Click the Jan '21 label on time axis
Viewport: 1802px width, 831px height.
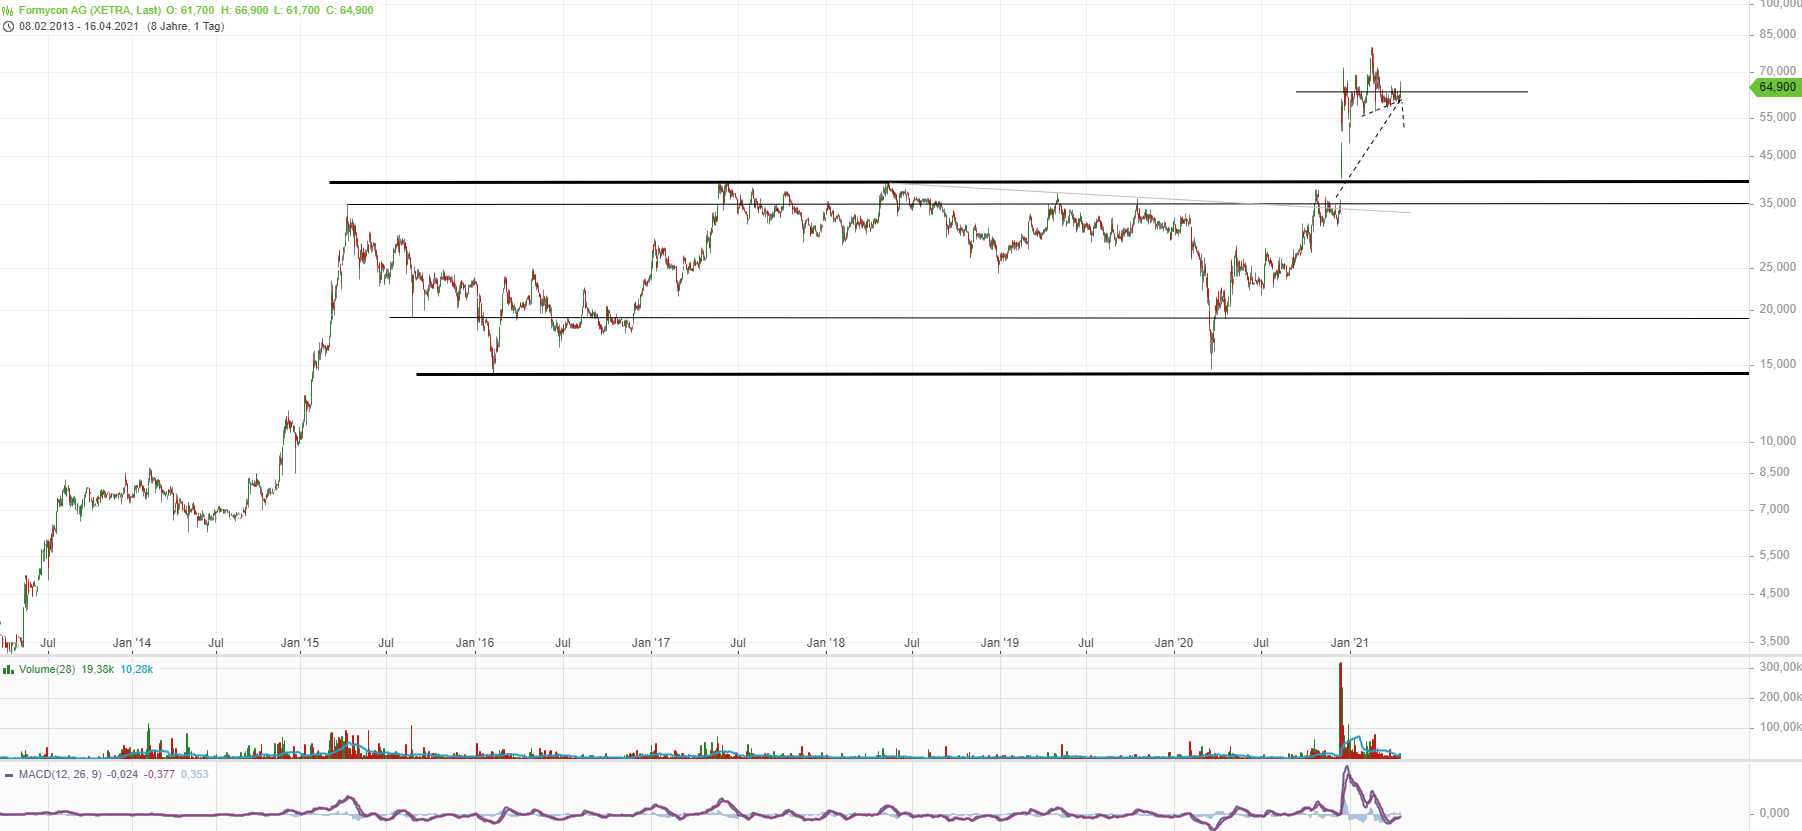(x=1349, y=643)
